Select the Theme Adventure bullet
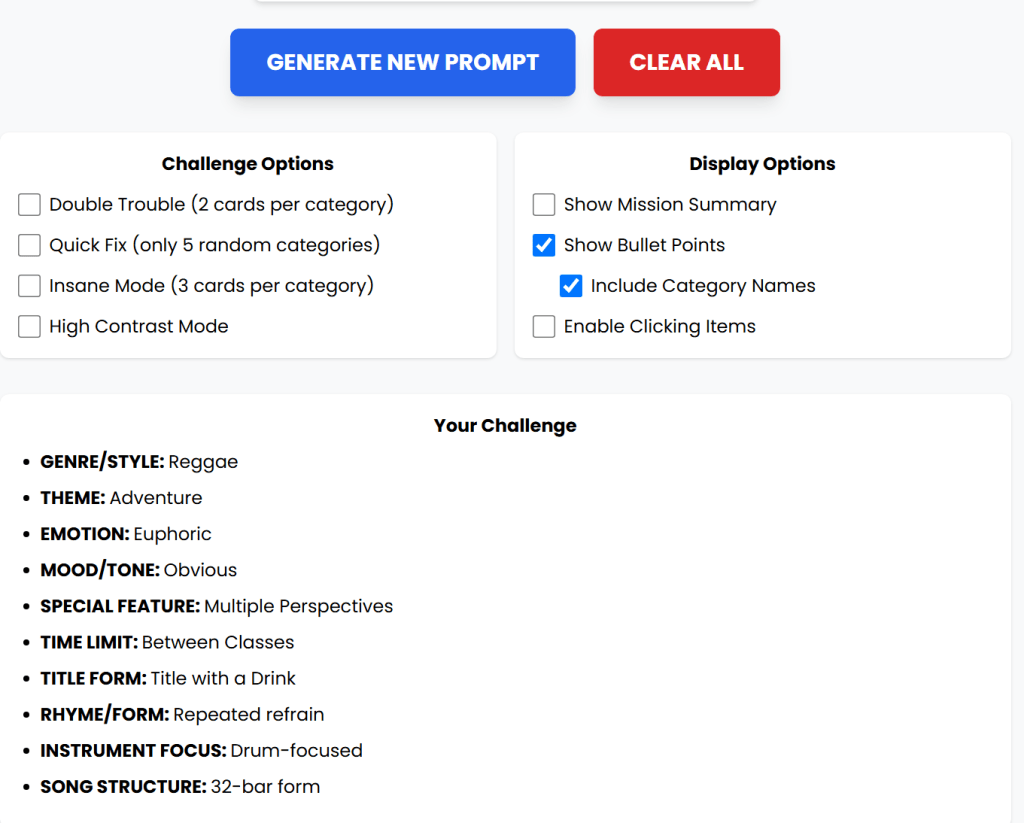The image size is (1024, 823). click(x=121, y=498)
